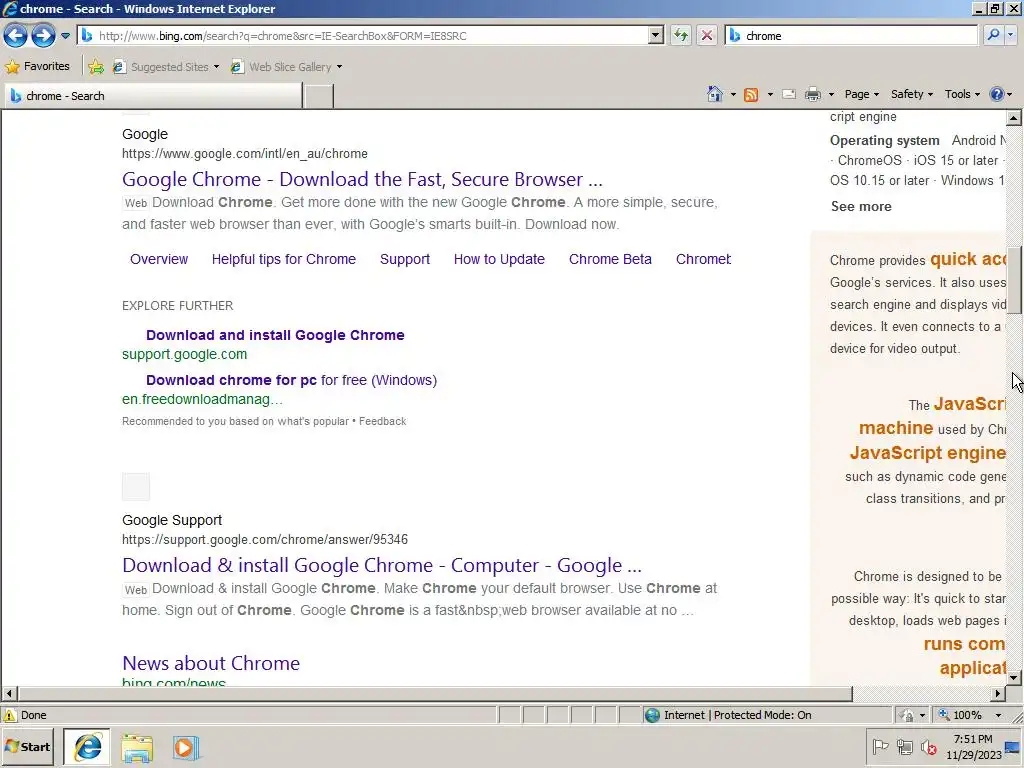
Task: Expand the feeds dropdown arrow
Action: pyautogui.click(x=770, y=95)
